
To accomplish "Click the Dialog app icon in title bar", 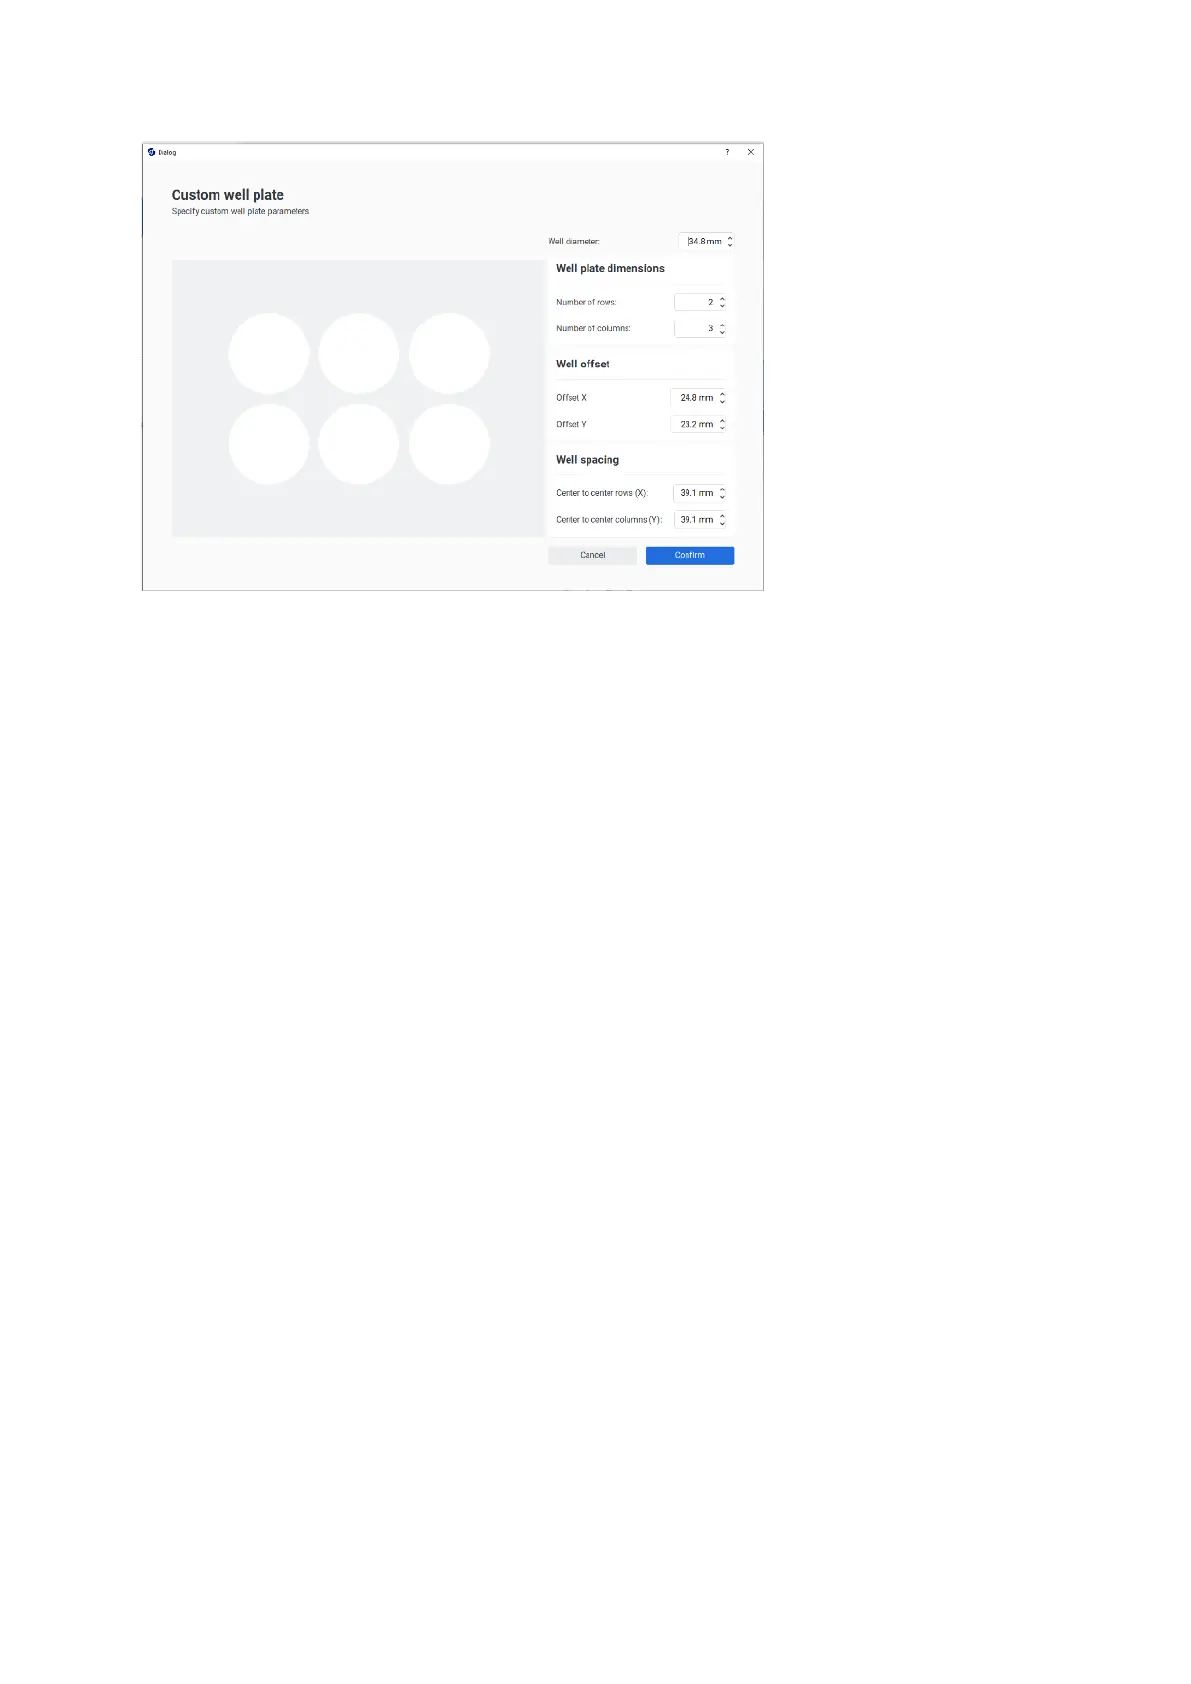I will 151,152.
